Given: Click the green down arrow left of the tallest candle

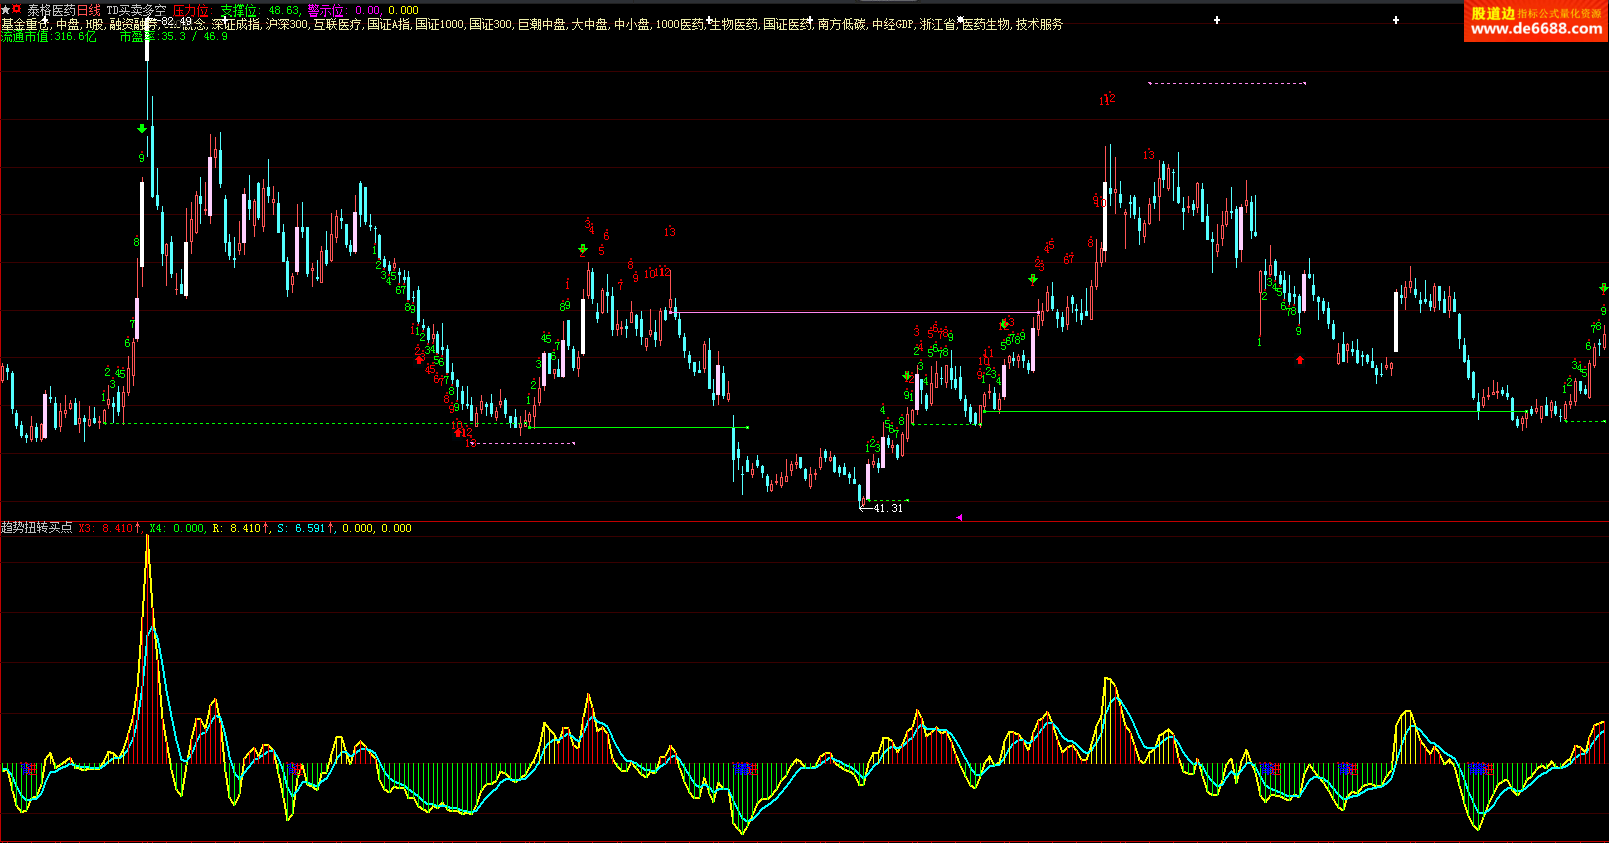Looking at the screenshot, I should click(x=142, y=129).
